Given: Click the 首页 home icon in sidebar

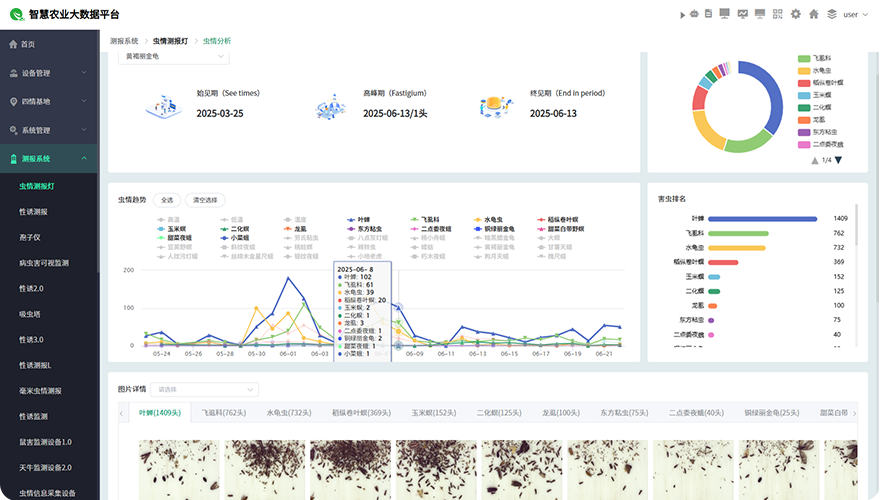Looking at the screenshot, I should (x=13, y=44).
